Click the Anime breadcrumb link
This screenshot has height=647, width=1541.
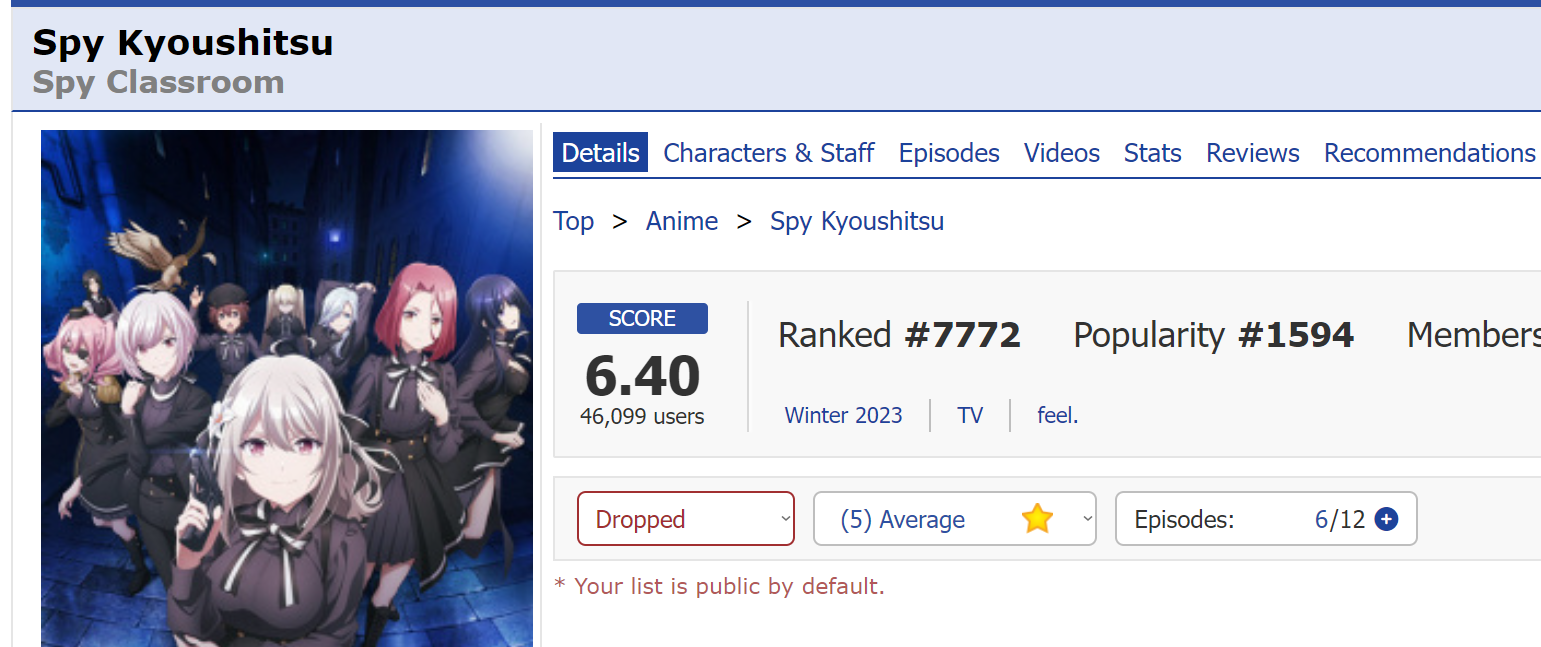coord(682,221)
